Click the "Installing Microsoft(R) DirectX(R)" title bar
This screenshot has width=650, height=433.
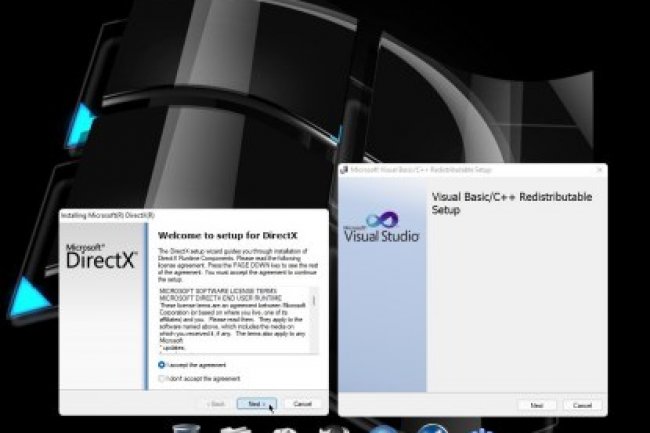point(194,215)
